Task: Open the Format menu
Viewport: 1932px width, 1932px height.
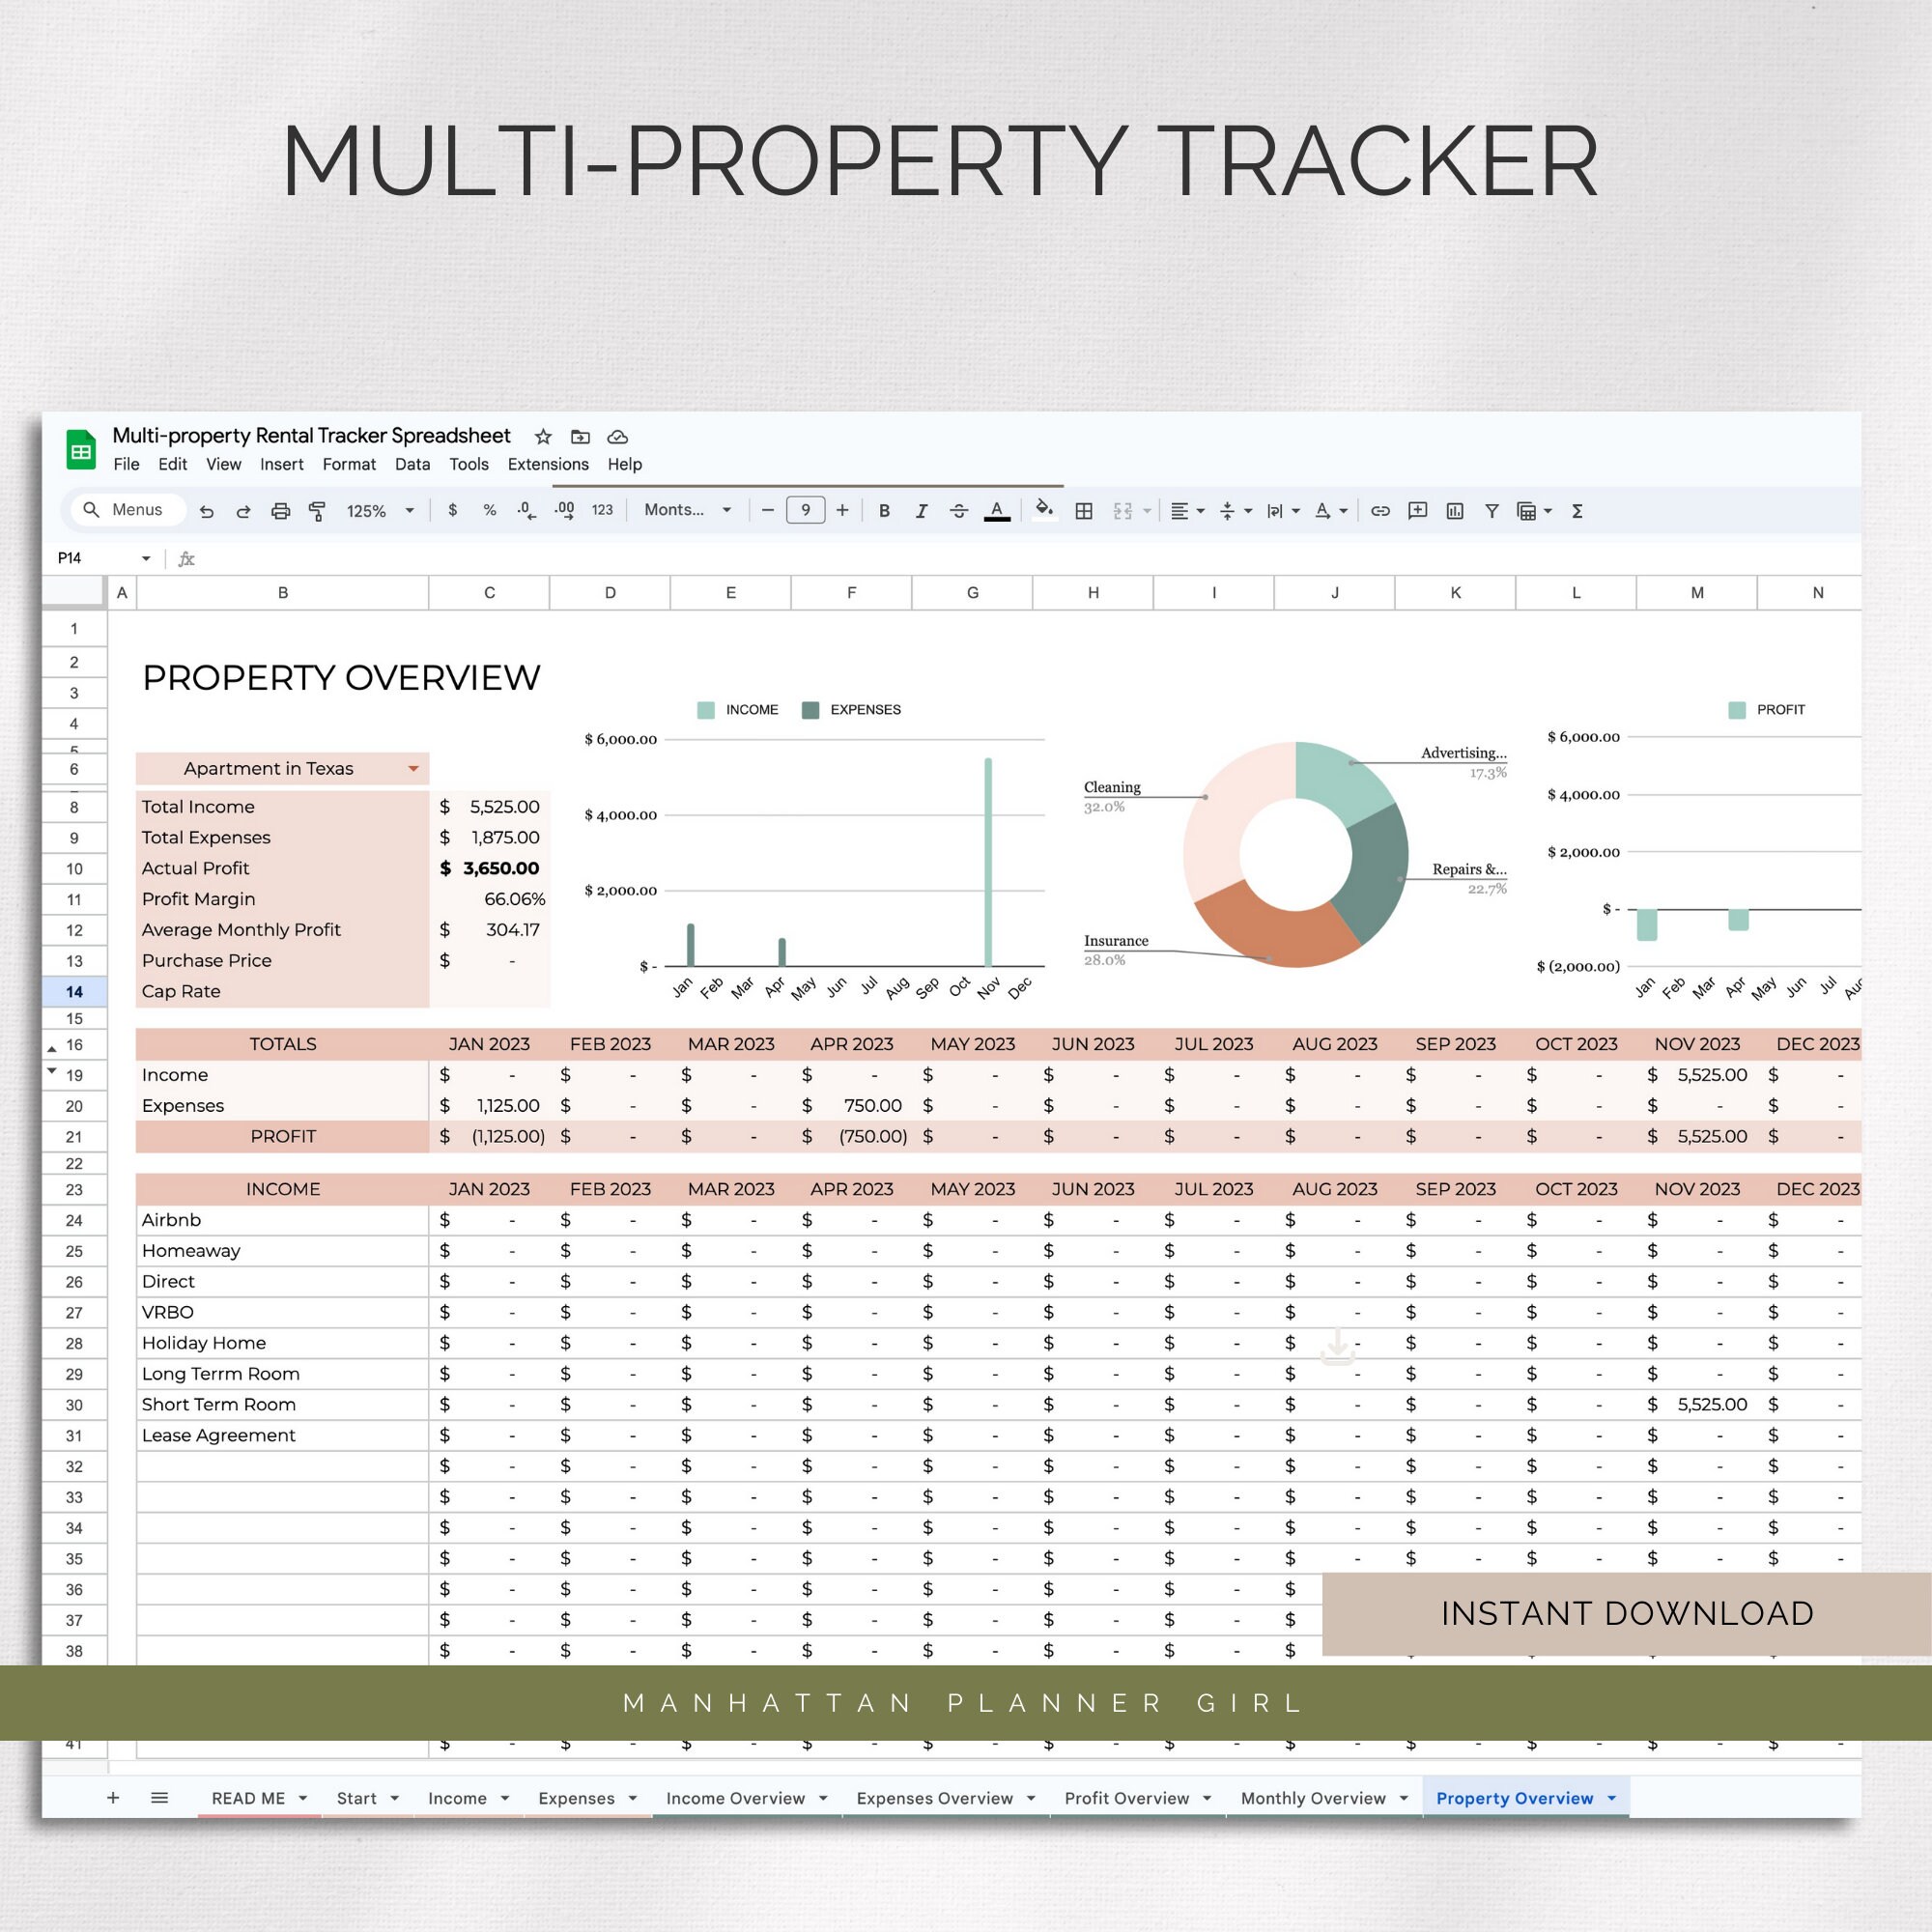Action: [x=349, y=464]
